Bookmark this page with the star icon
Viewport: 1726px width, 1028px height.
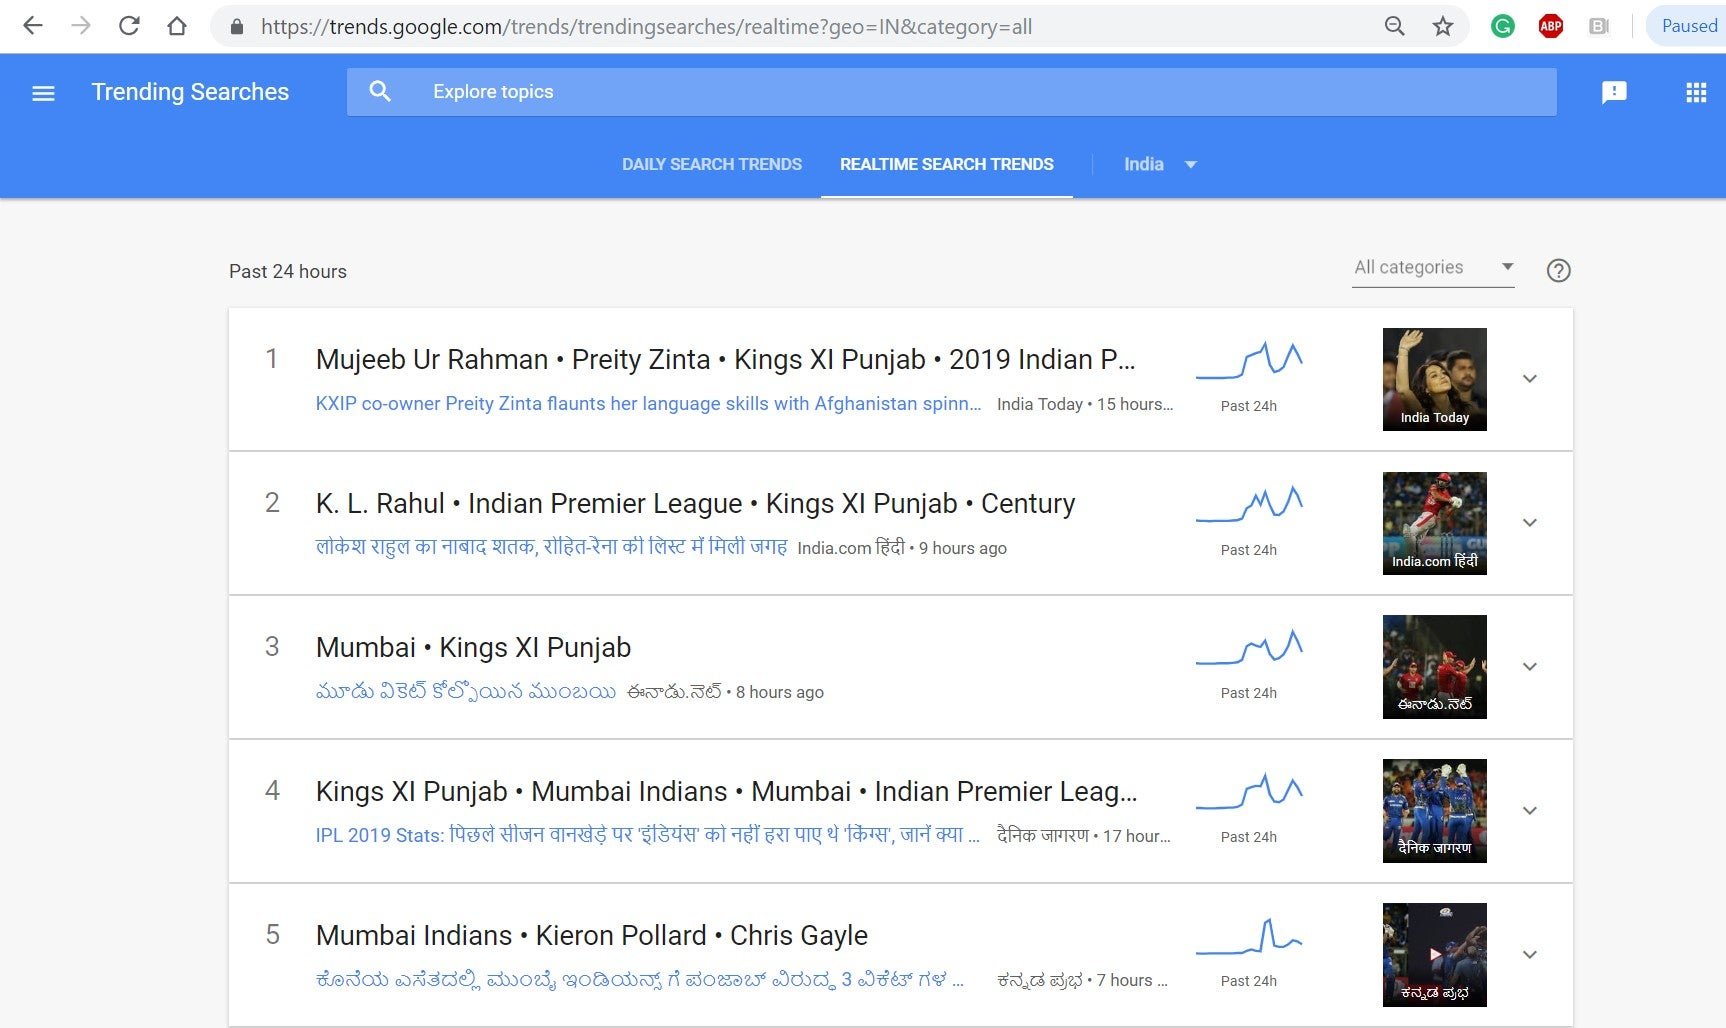(1442, 27)
